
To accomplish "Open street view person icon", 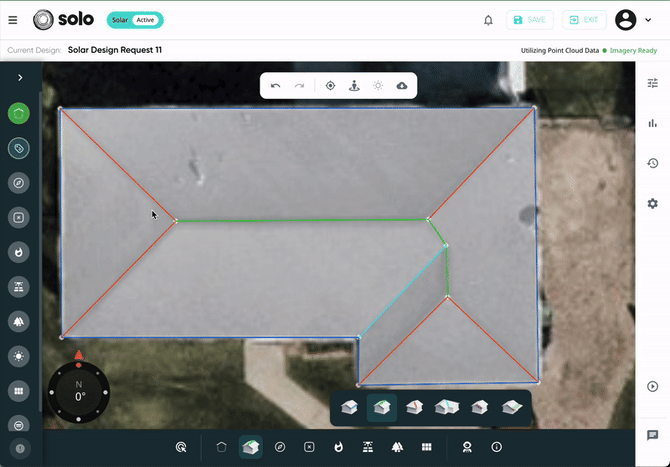I will pyautogui.click(x=354, y=86).
